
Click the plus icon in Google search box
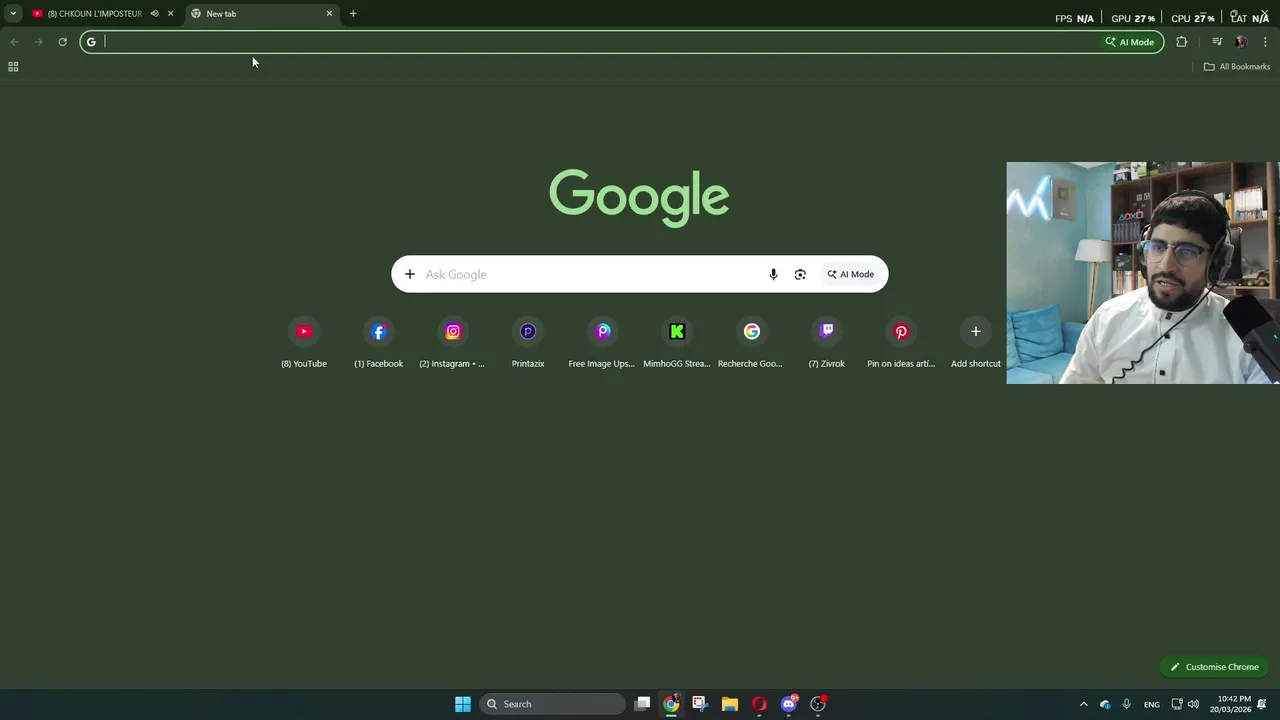point(410,274)
